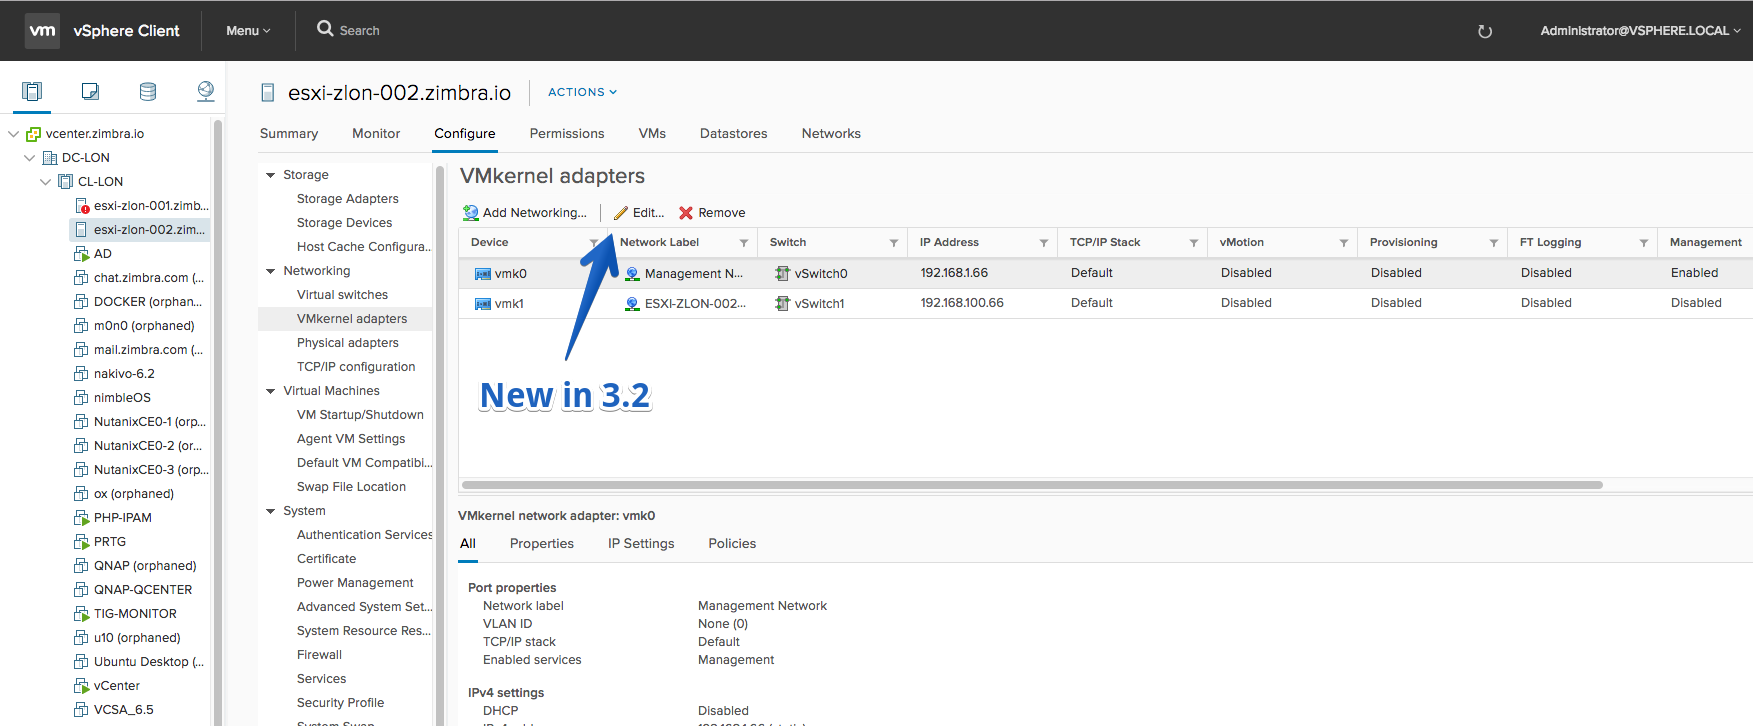Image resolution: width=1753 pixels, height=726 pixels.
Task: Collapse the CL-LON cluster node
Action: pos(45,182)
